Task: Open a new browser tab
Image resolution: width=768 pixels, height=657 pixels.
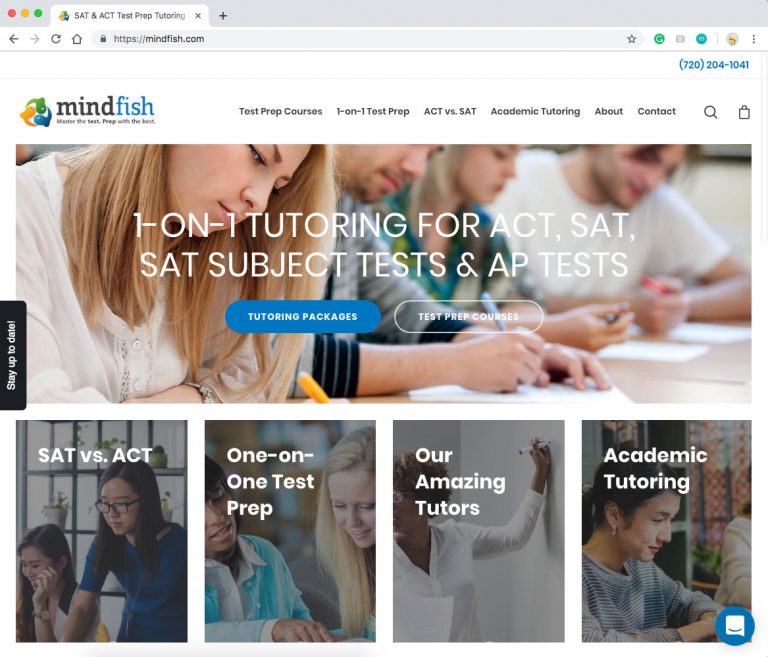Action: [223, 16]
